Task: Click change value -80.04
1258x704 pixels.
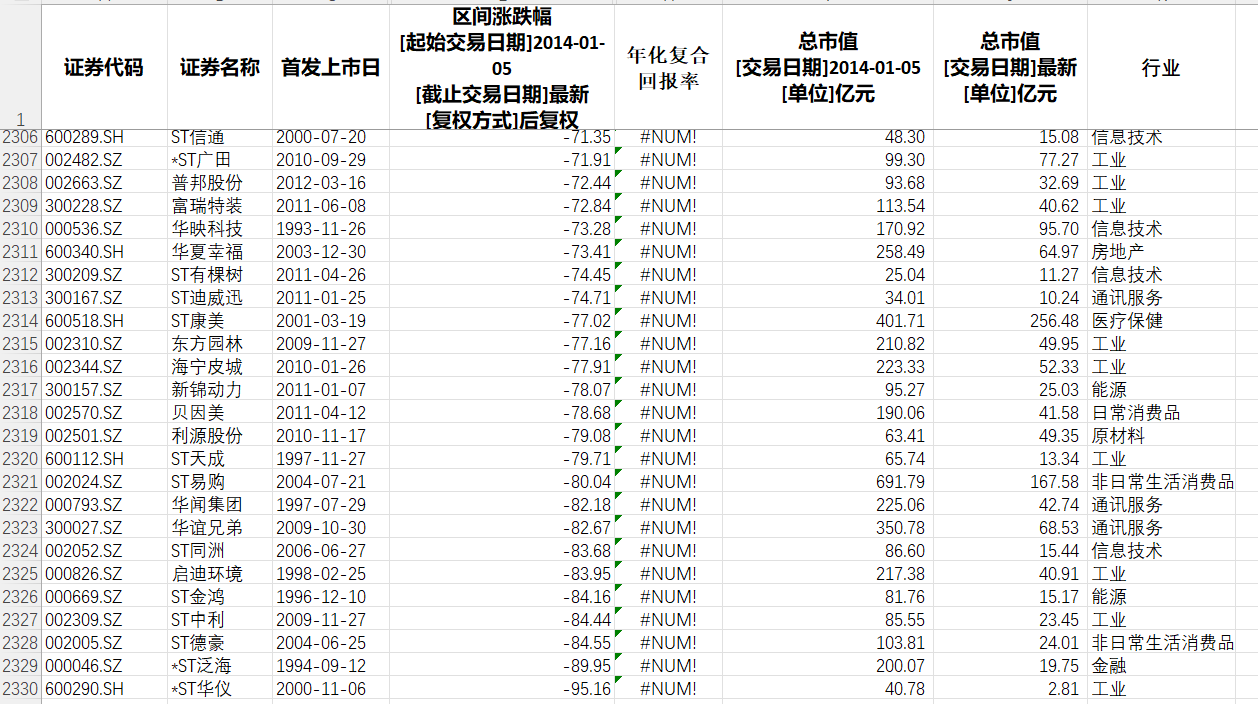Action: (x=587, y=482)
